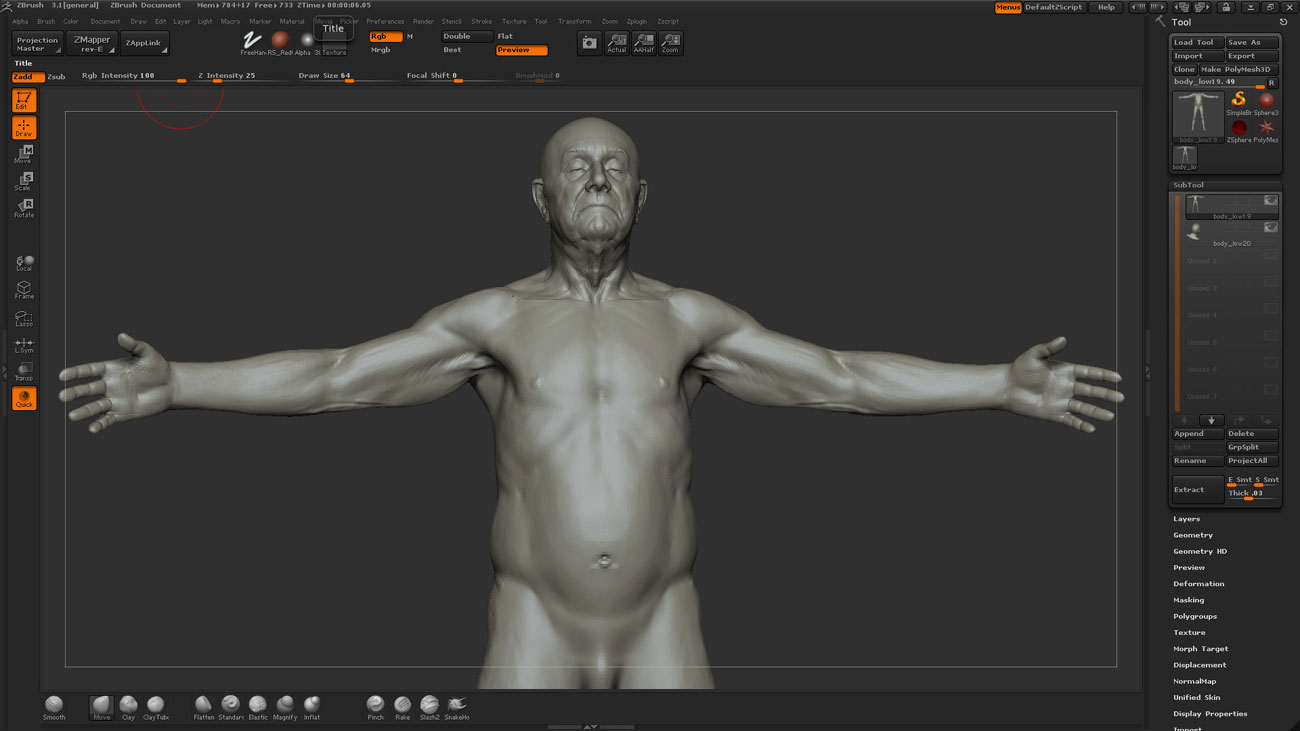1300x731 pixels.
Task: Open the Zplugin menu
Action: click(x=636, y=21)
